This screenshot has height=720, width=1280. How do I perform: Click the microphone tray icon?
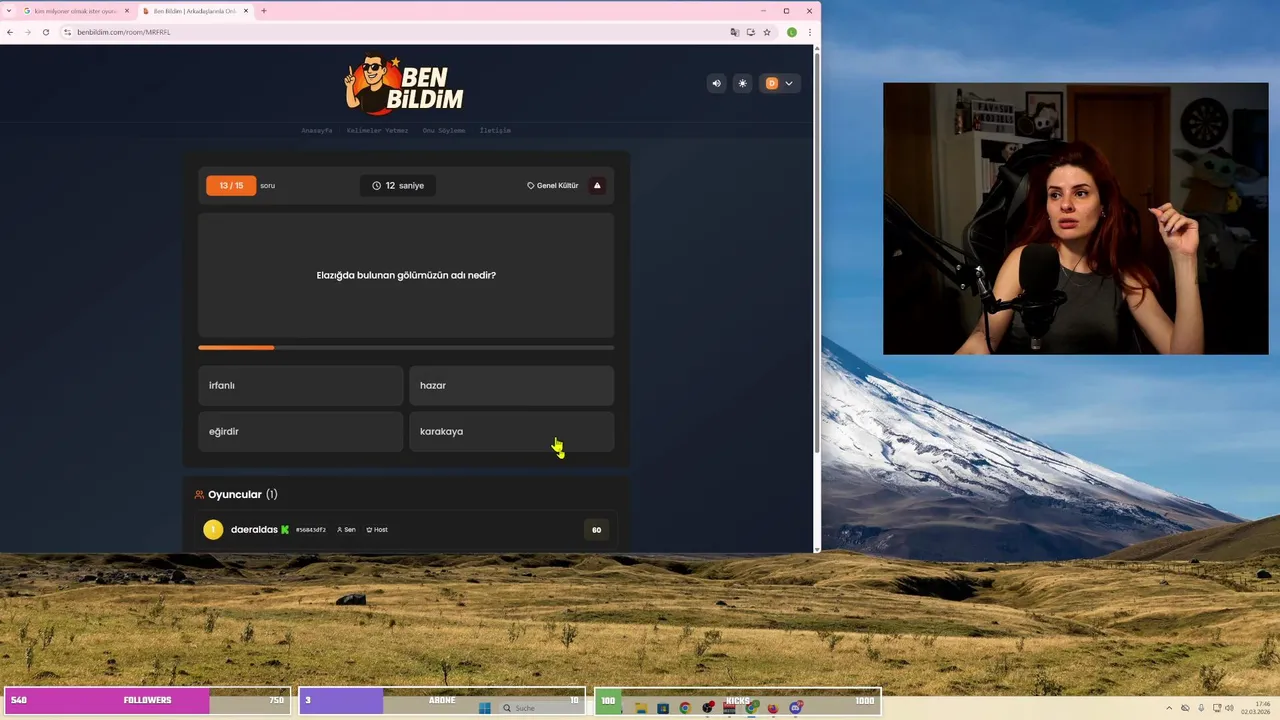point(1201,708)
